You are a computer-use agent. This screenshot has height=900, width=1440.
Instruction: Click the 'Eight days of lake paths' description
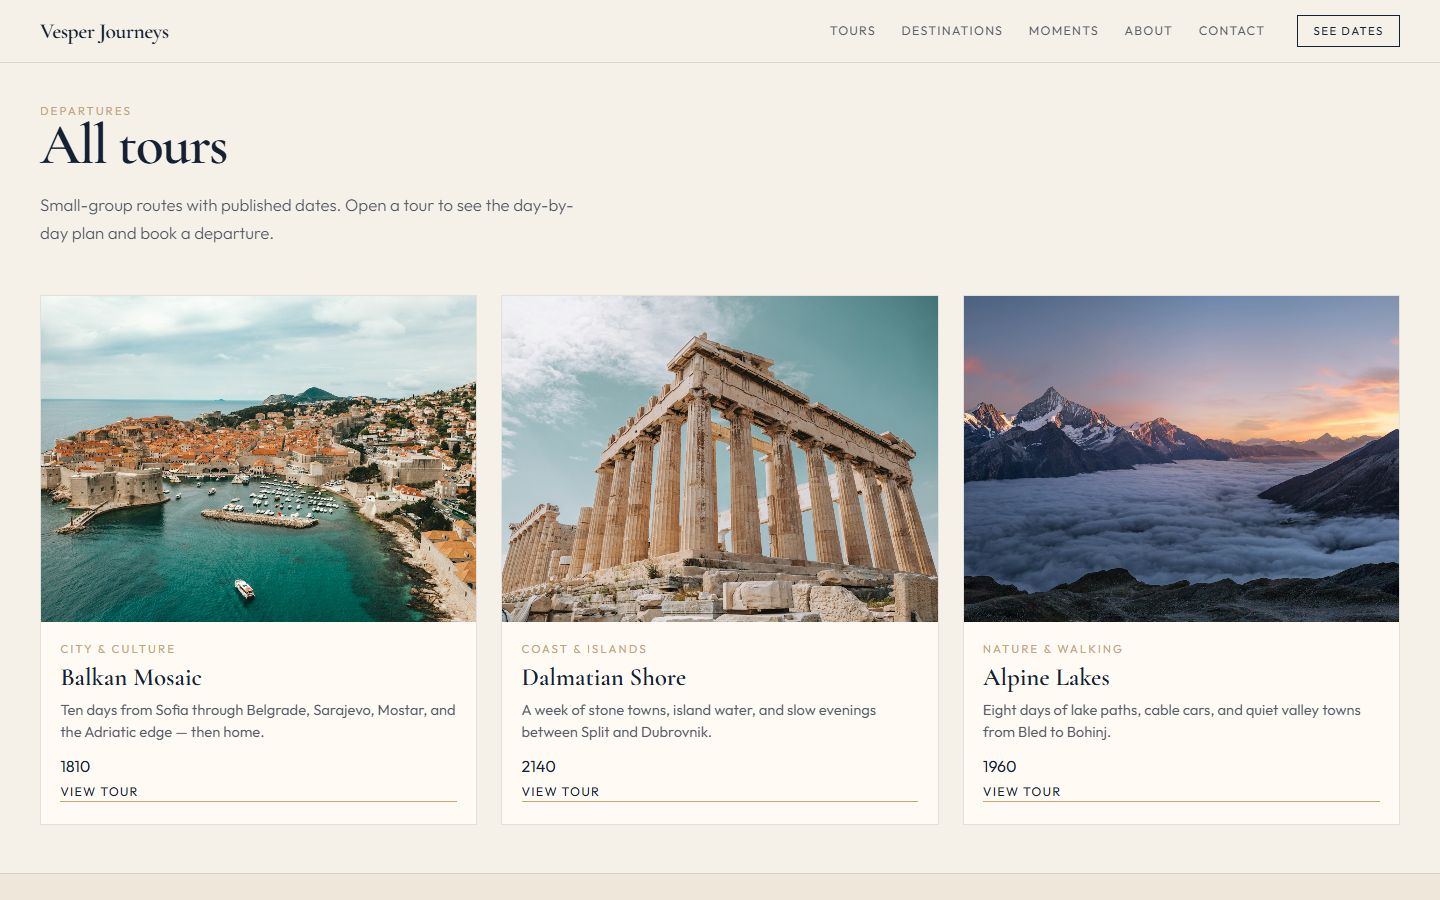1172,721
